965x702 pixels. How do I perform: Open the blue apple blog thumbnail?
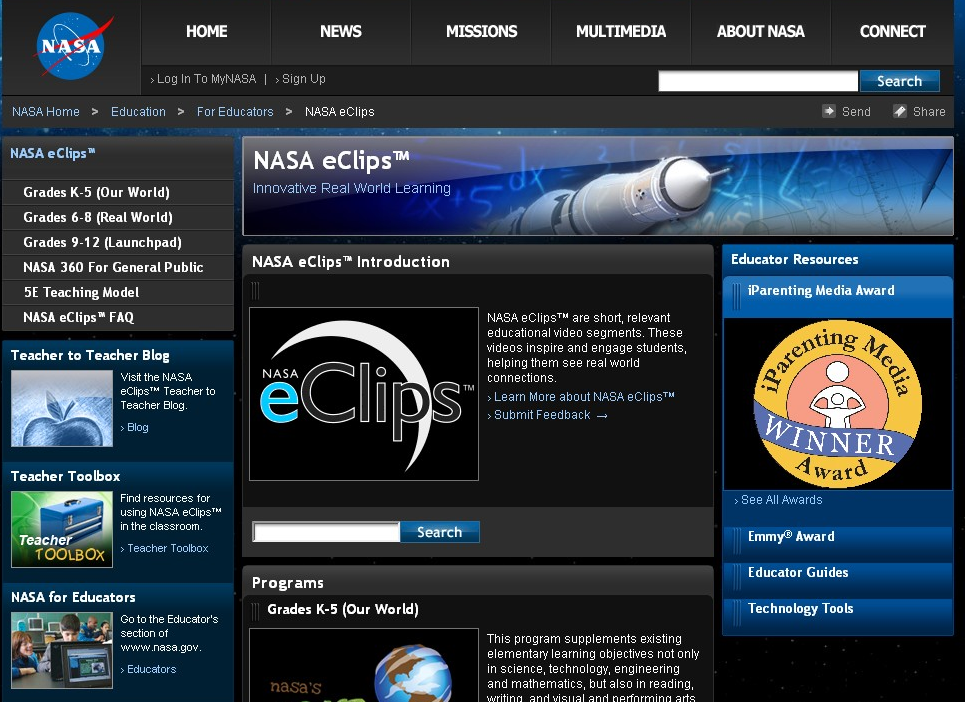[62, 409]
